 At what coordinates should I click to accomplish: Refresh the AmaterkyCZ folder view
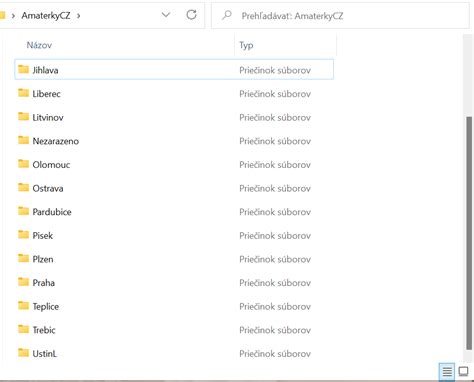click(x=191, y=15)
